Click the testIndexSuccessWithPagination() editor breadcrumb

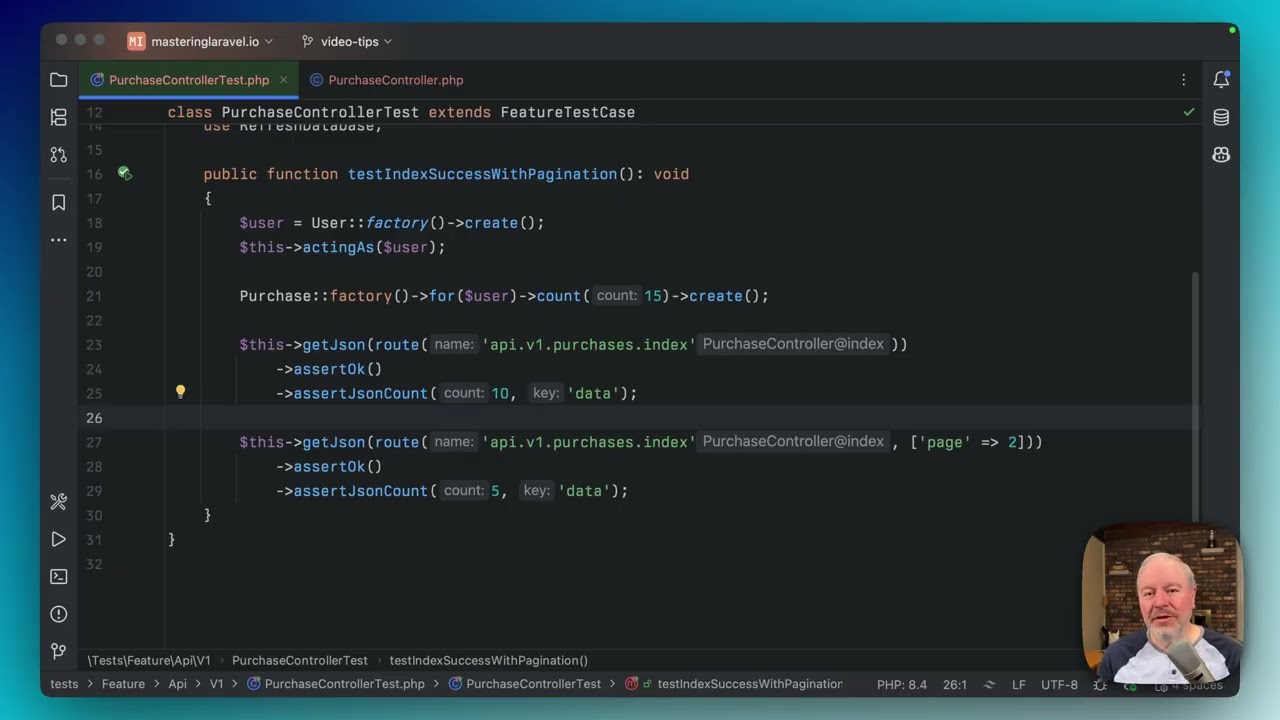pyautogui.click(x=489, y=660)
